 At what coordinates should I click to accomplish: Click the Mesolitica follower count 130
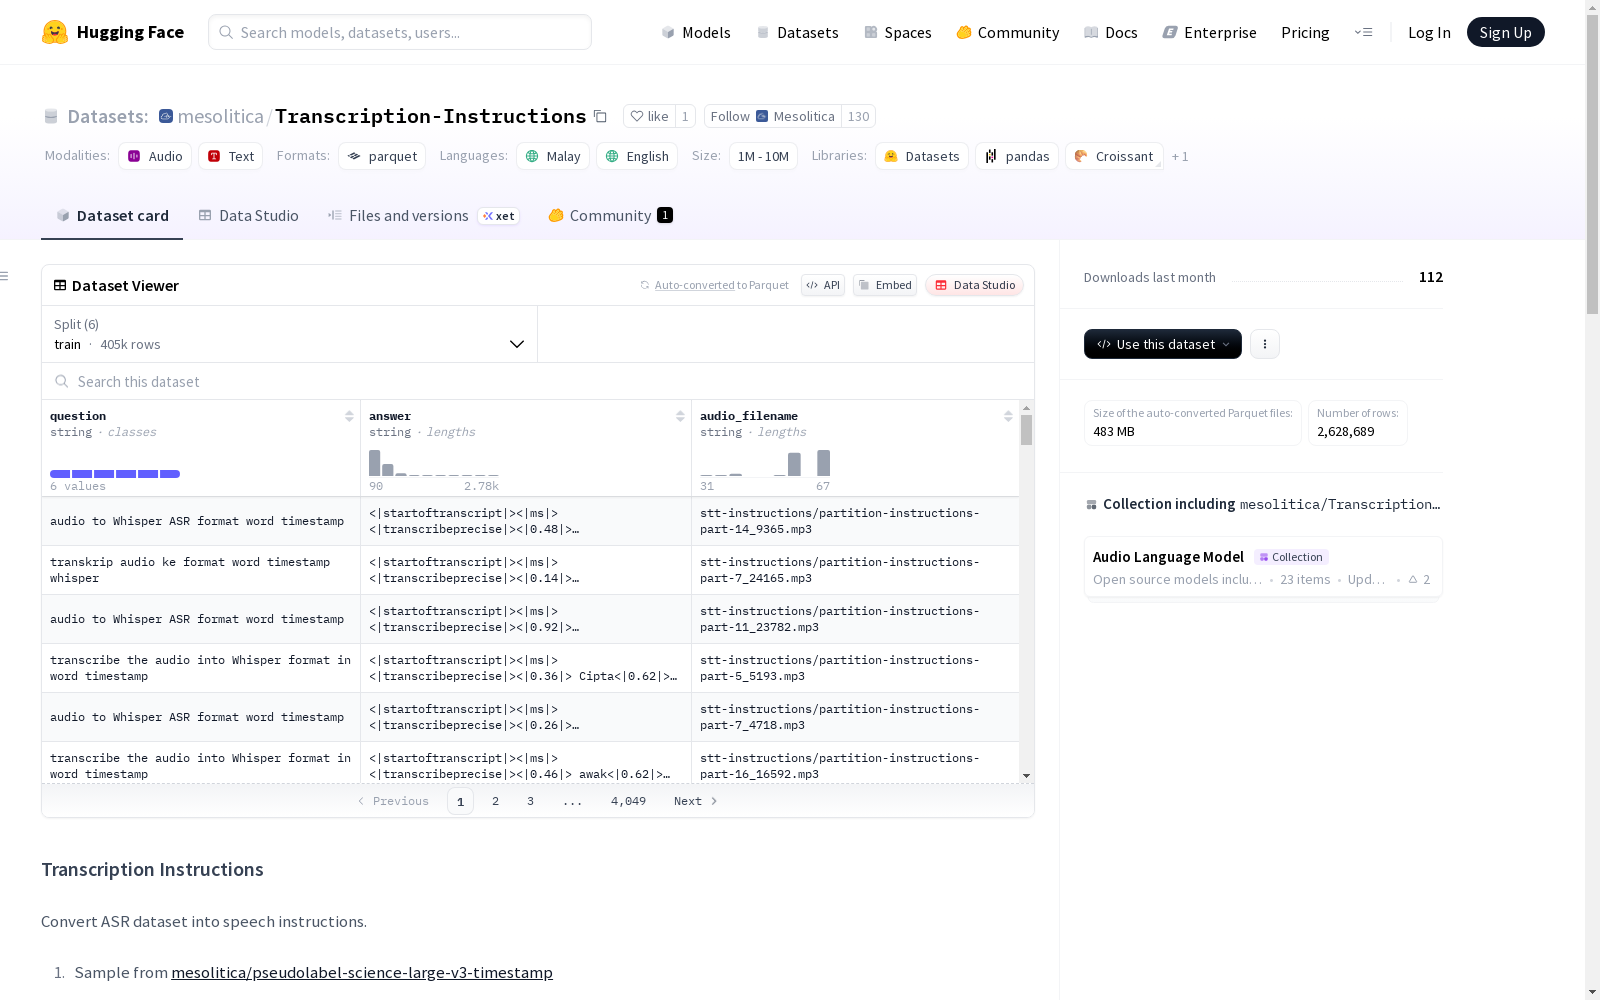point(858,116)
